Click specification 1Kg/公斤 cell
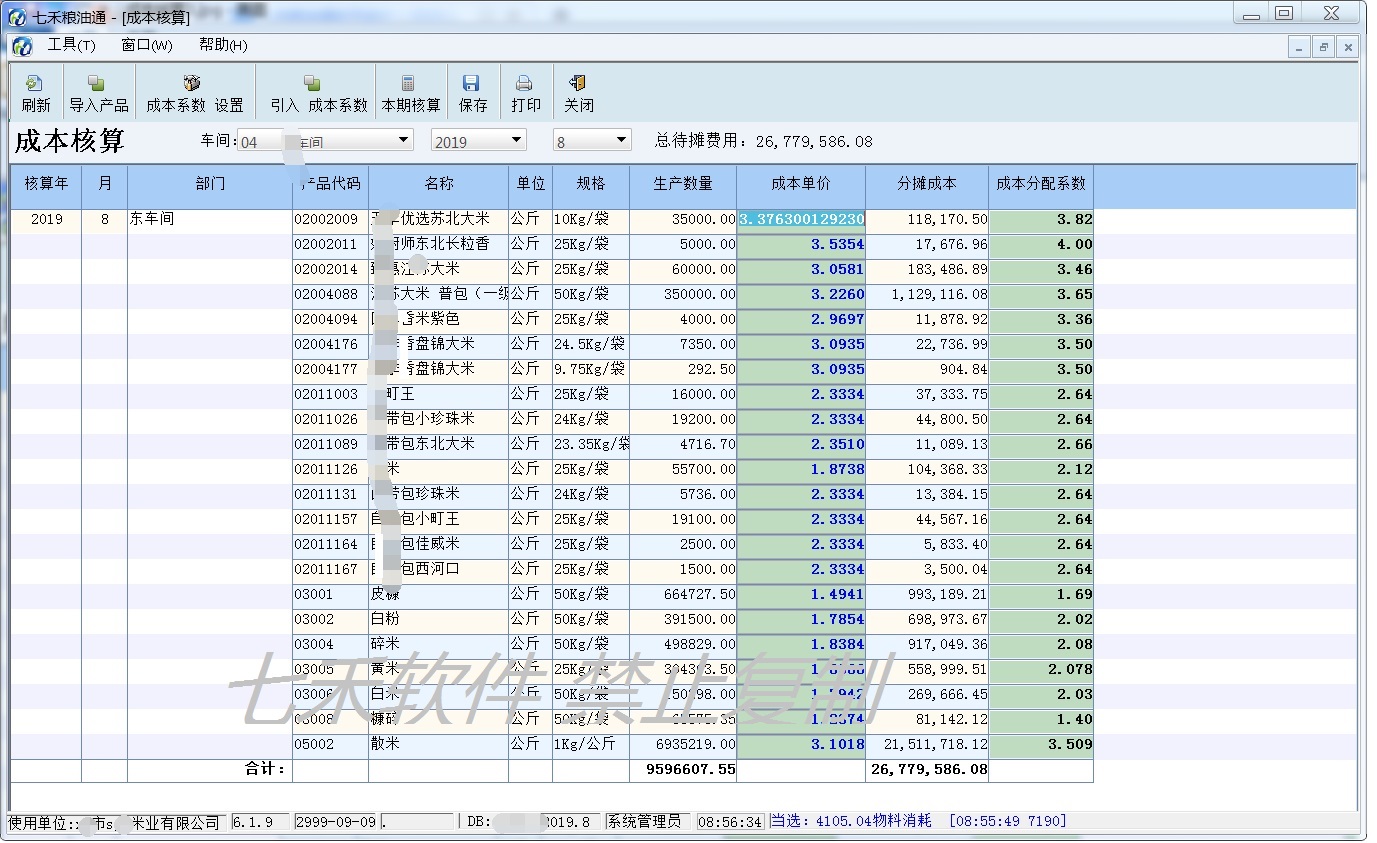The height and width of the screenshot is (843, 1377). pos(591,744)
